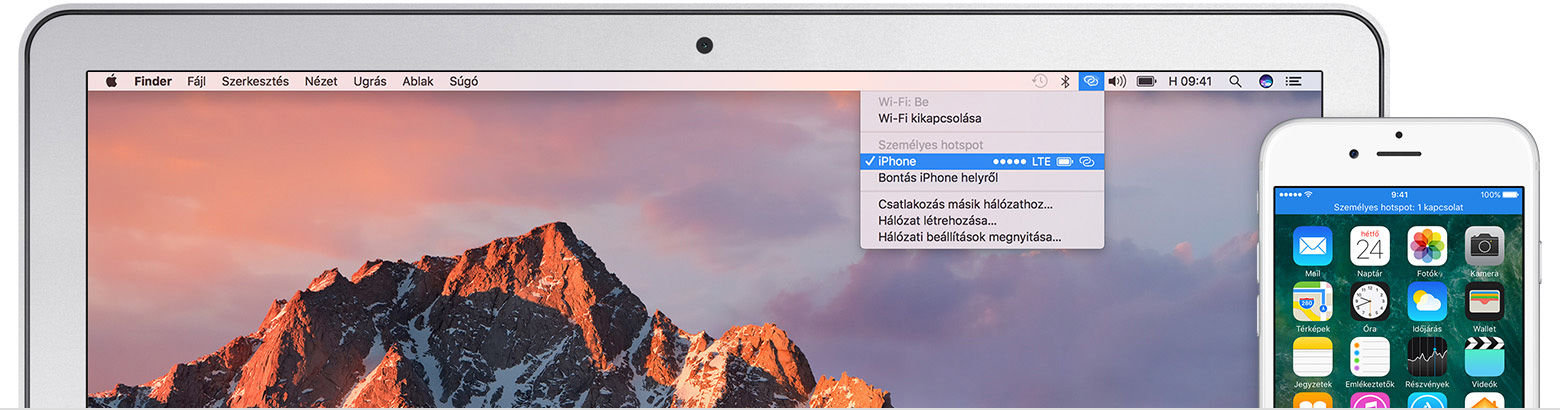Click the Personal Hotspot link icon in menu bar

(x=1091, y=81)
